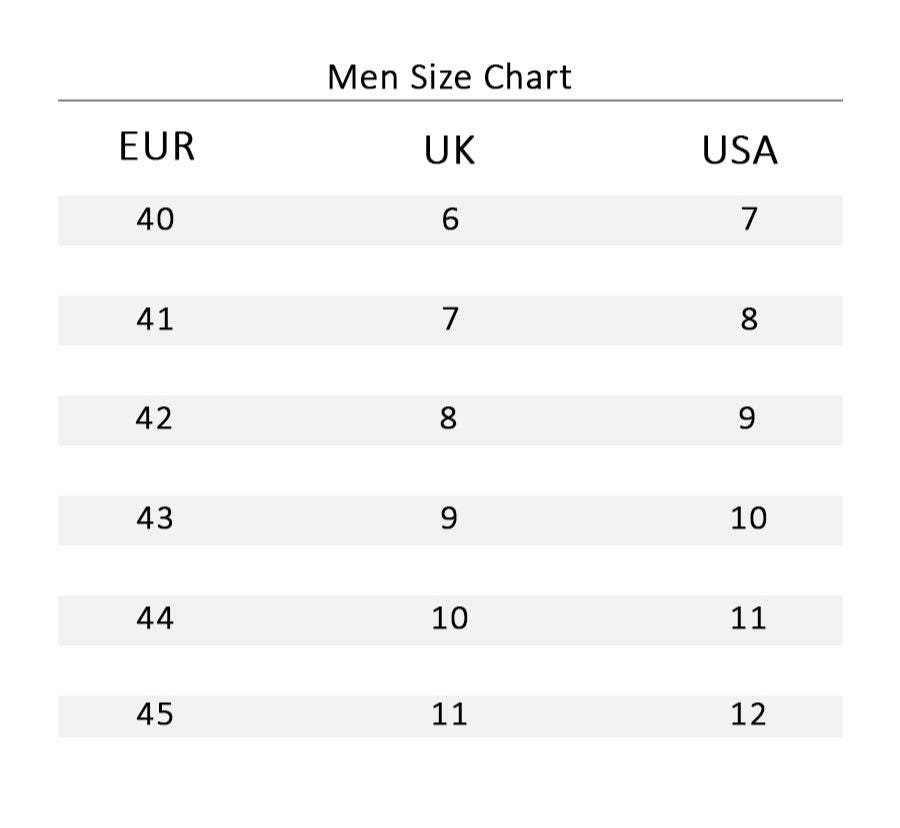900x828 pixels.
Task: Click UK size 10 cell
Action: click(449, 619)
